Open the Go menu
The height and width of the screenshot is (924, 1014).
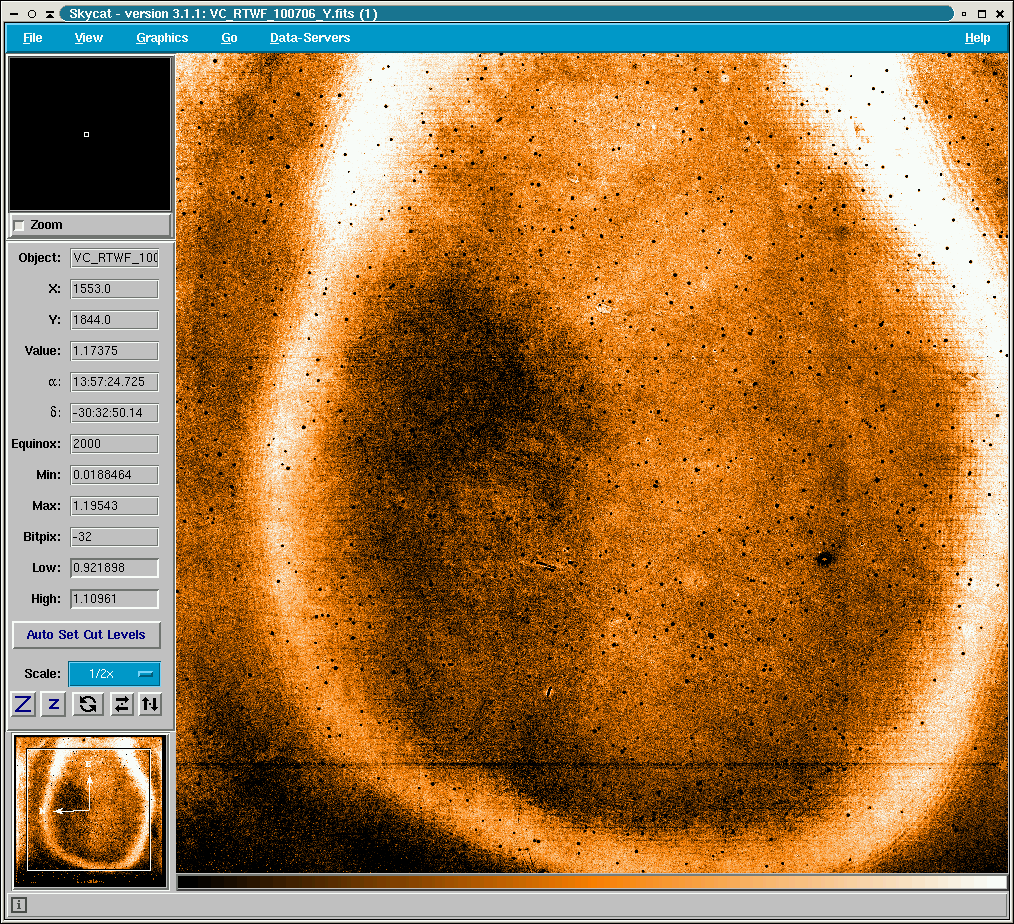tap(229, 38)
